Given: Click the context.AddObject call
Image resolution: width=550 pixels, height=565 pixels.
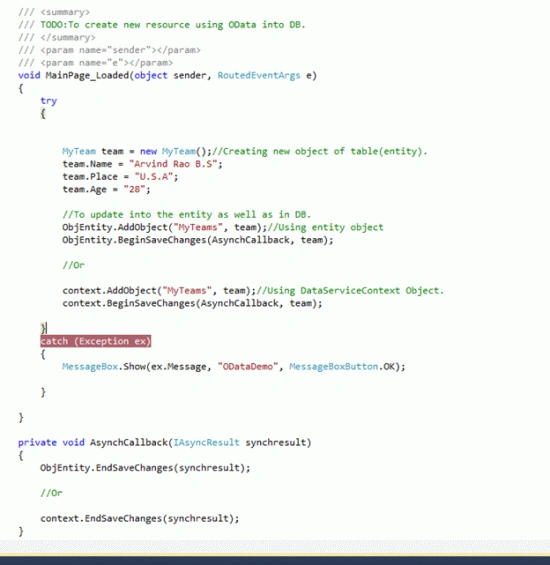Looking at the screenshot, I should 159,290.
